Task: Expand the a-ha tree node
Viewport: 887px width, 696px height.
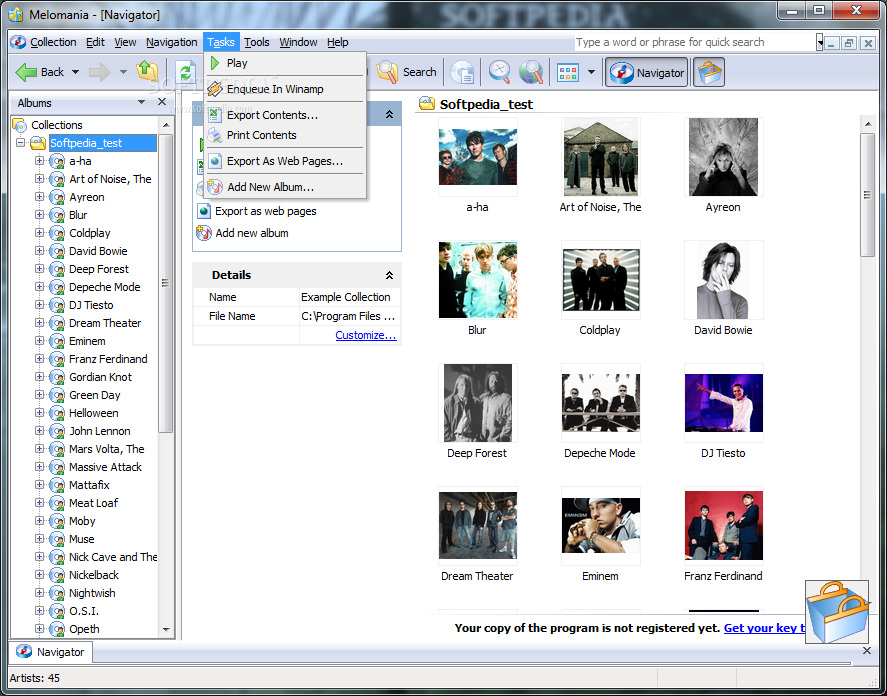Action: click(x=39, y=161)
